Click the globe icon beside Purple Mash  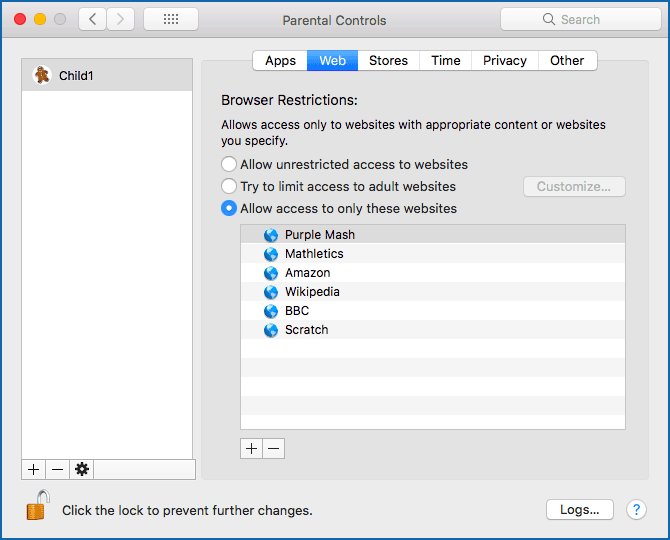pyautogui.click(x=271, y=235)
